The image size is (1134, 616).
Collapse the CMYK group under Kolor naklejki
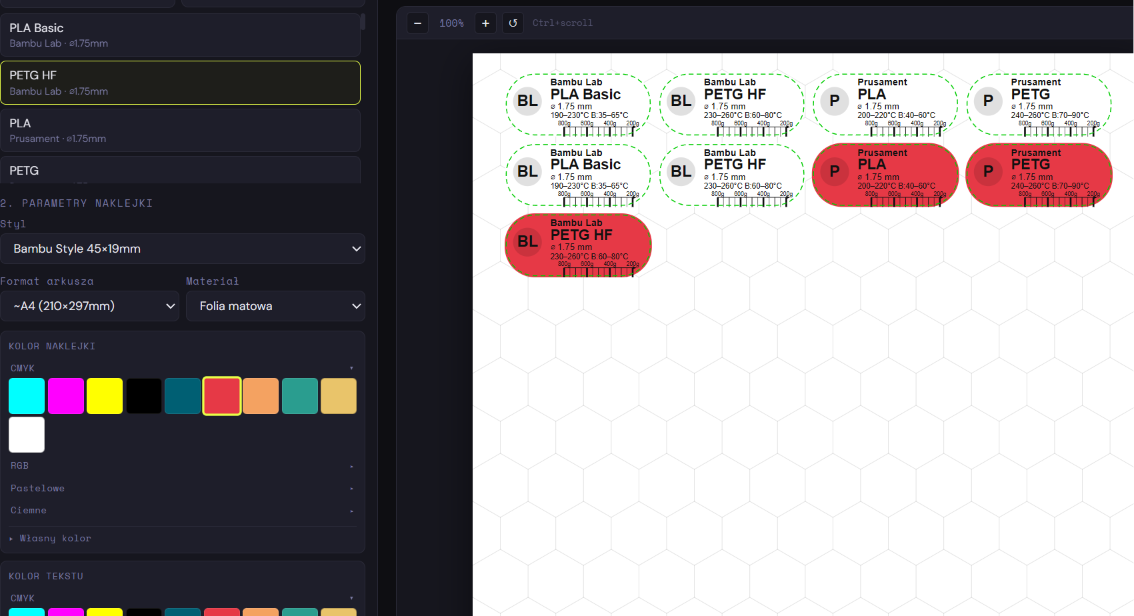182,368
